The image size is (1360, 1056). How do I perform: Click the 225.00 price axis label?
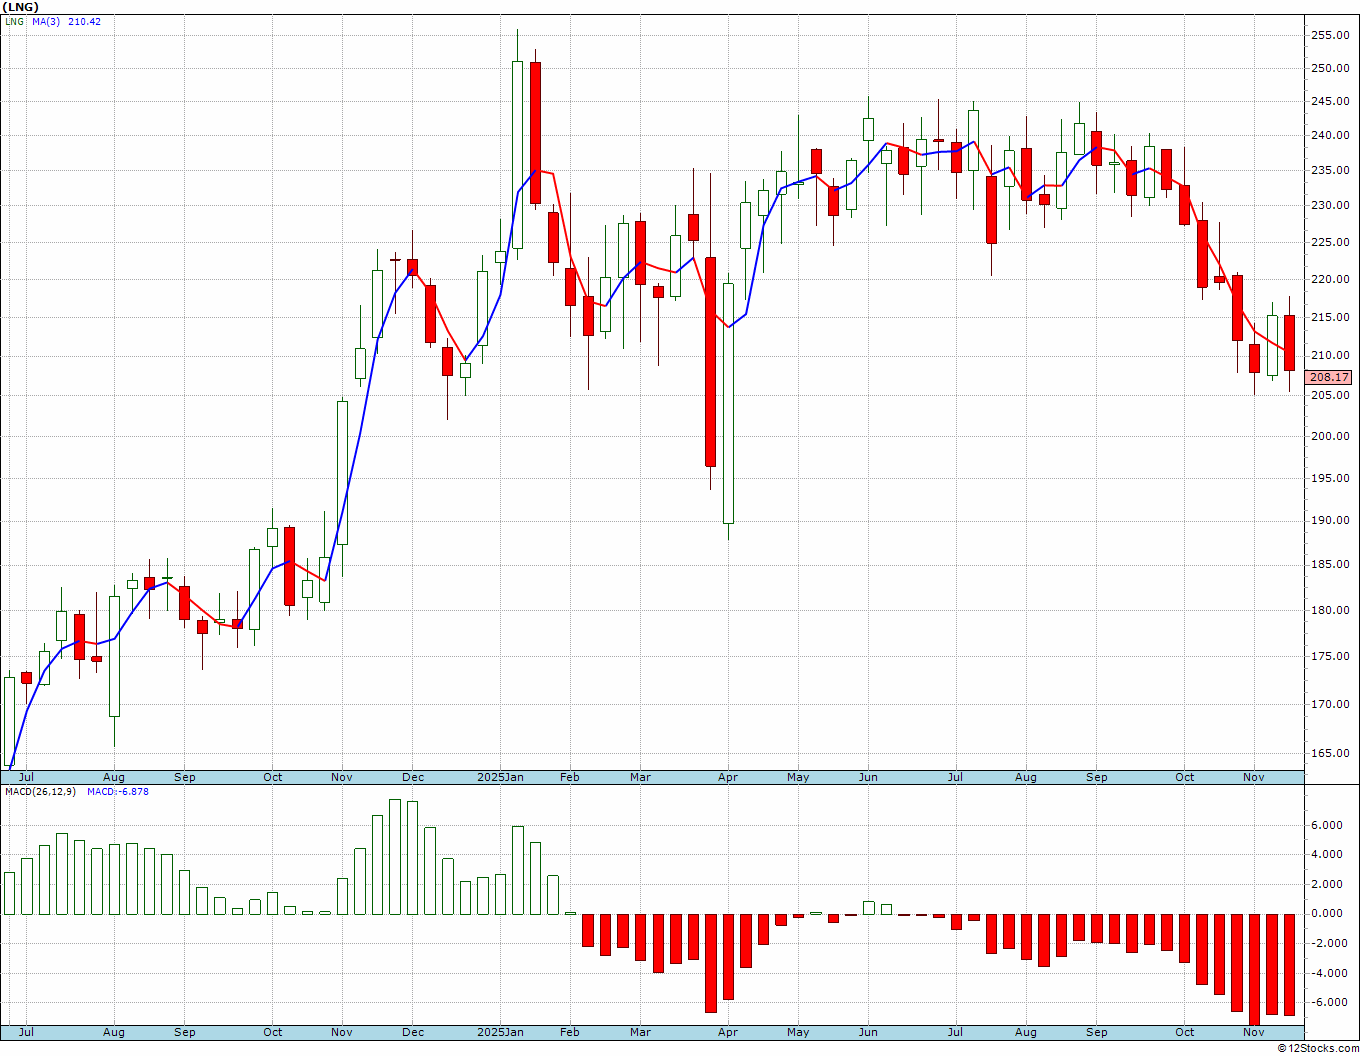[1329, 242]
